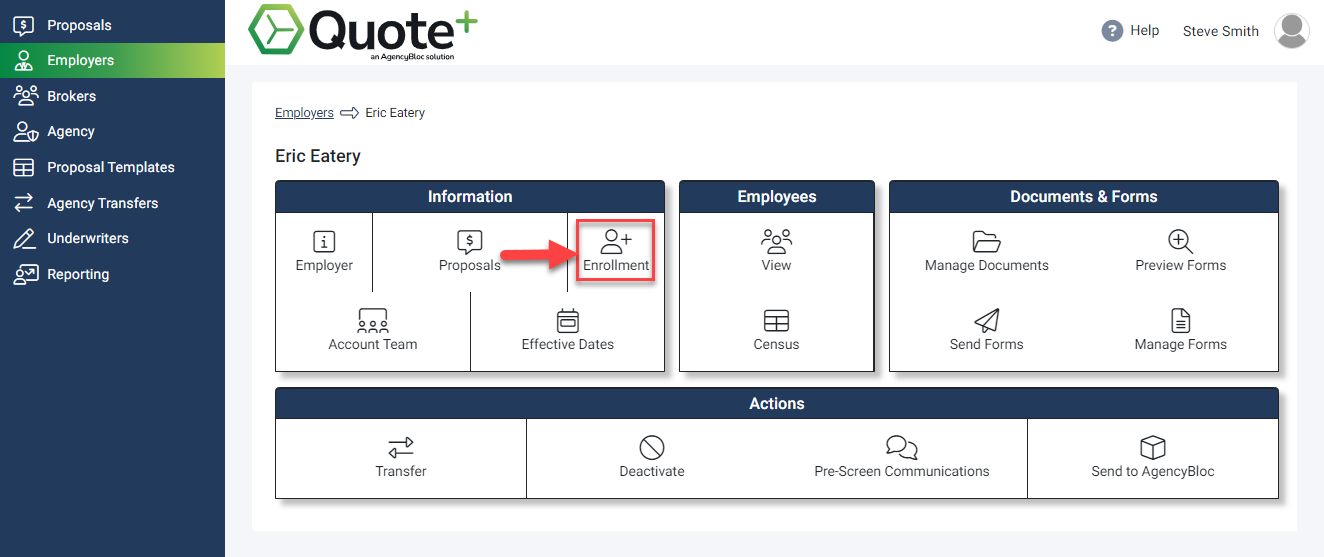Open the Employer information icon

point(324,241)
